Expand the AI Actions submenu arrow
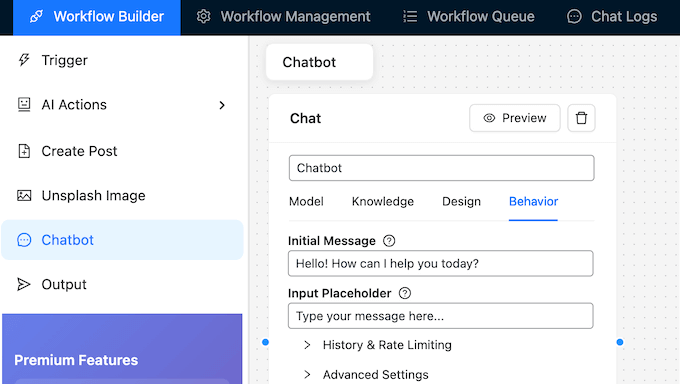Image resolution: width=680 pixels, height=384 pixels. [222, 105]
